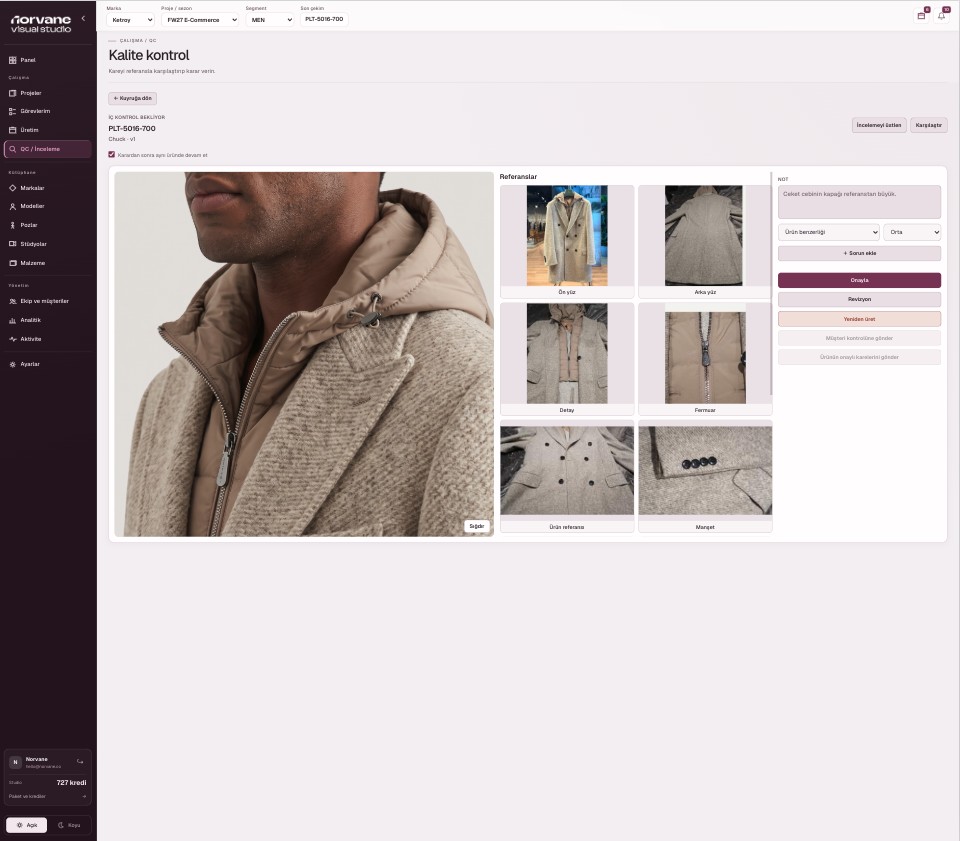Expand the Proje / sezon dropdown

[x=200, y=20]
